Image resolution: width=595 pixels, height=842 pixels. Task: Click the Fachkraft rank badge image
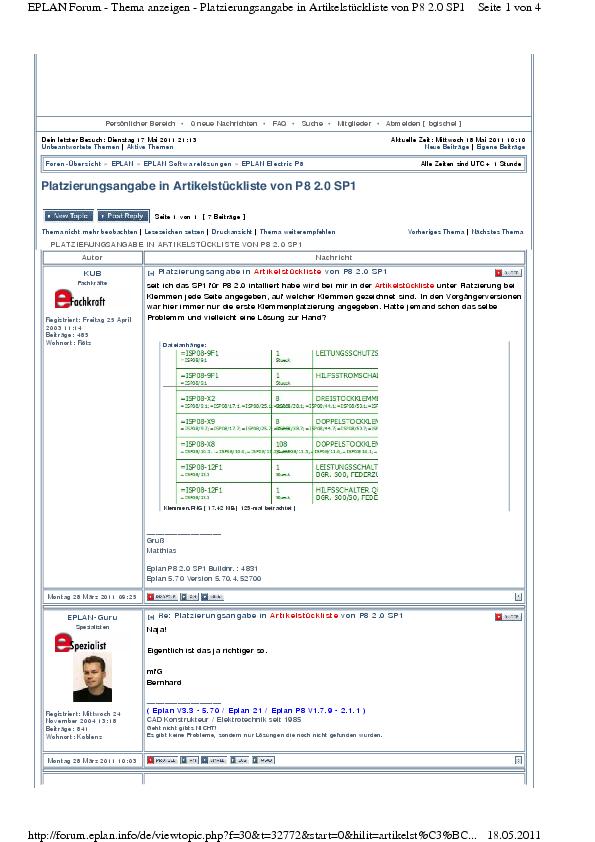coord(79,300)
